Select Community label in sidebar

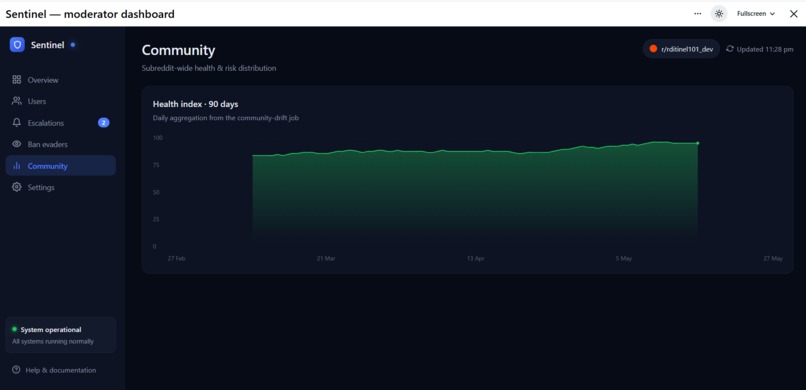pyautogui.click(x=47, y=166)
